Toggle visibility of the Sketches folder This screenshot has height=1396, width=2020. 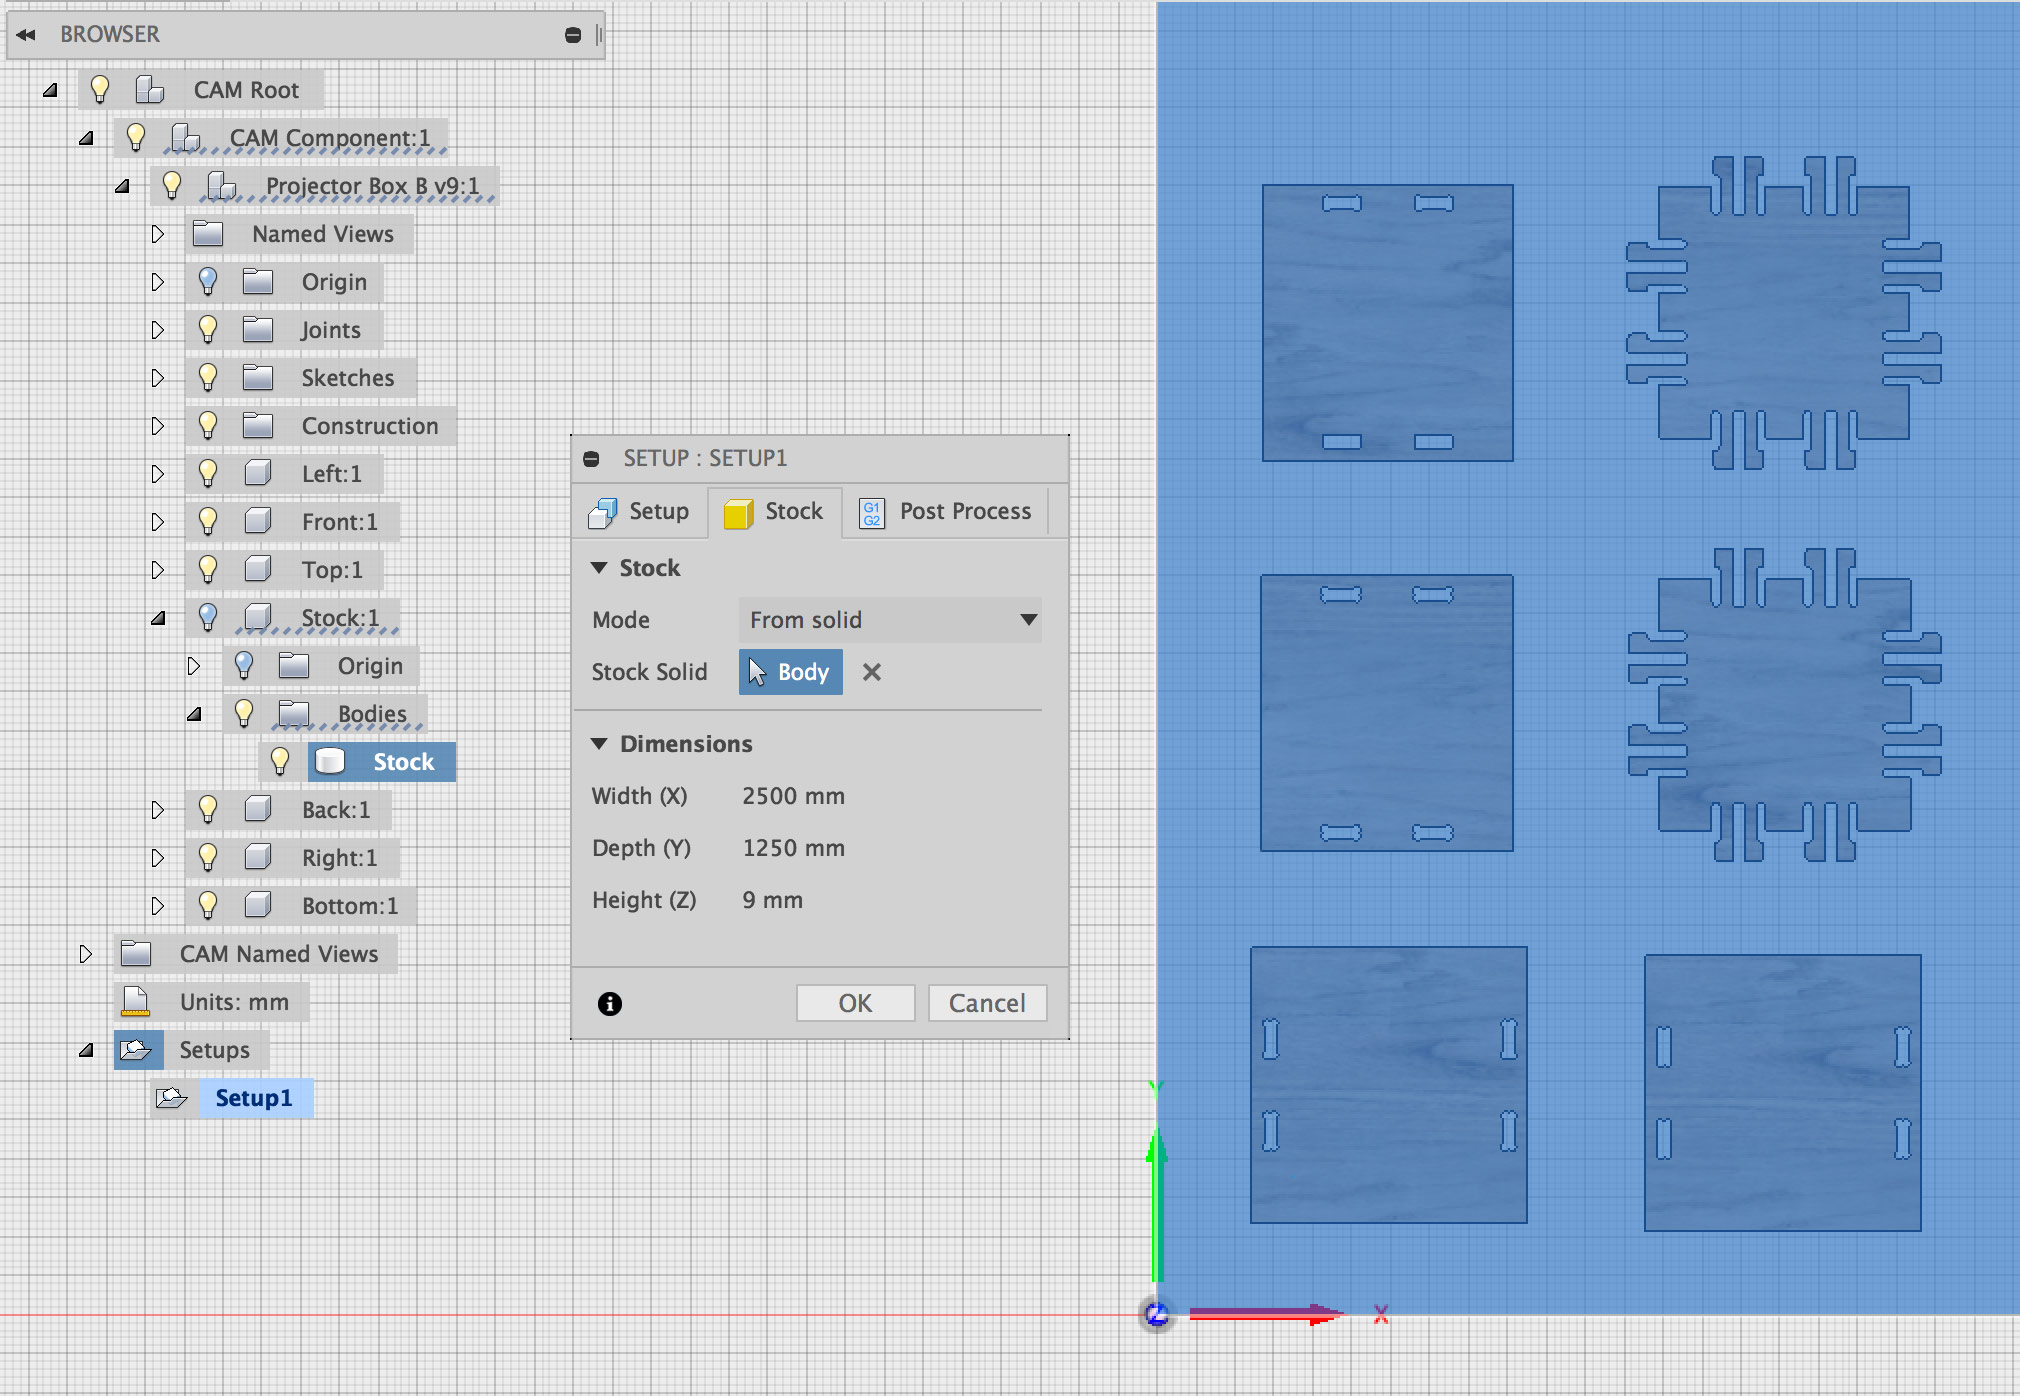pos(208,377)
